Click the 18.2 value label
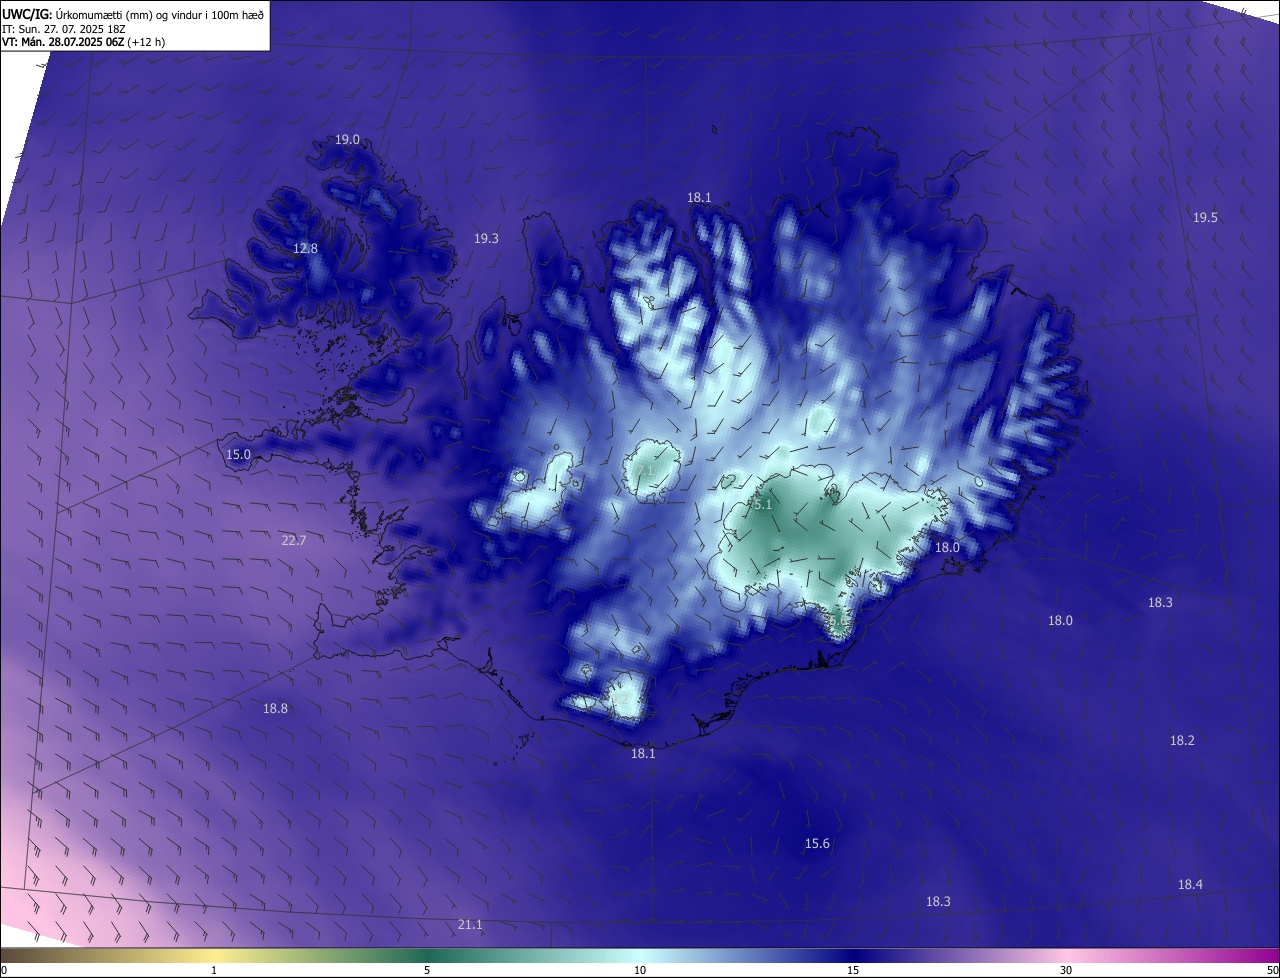Screen dimensions: 1280x978 tap(1182, 740)
